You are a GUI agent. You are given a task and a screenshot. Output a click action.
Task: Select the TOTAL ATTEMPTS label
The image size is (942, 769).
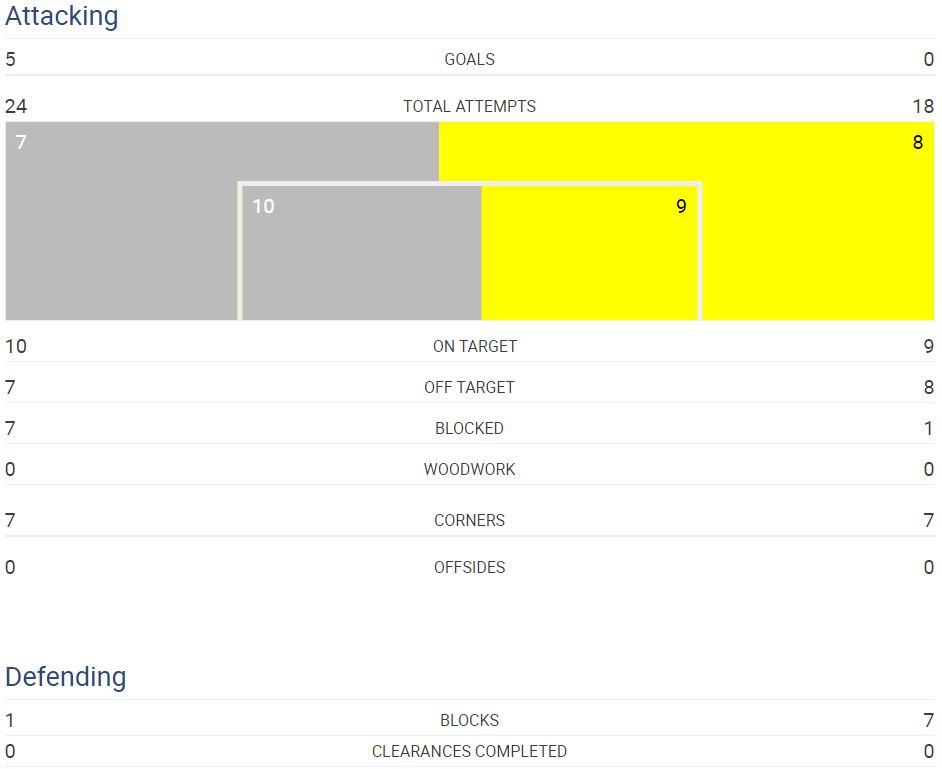[x=470, y=106]
